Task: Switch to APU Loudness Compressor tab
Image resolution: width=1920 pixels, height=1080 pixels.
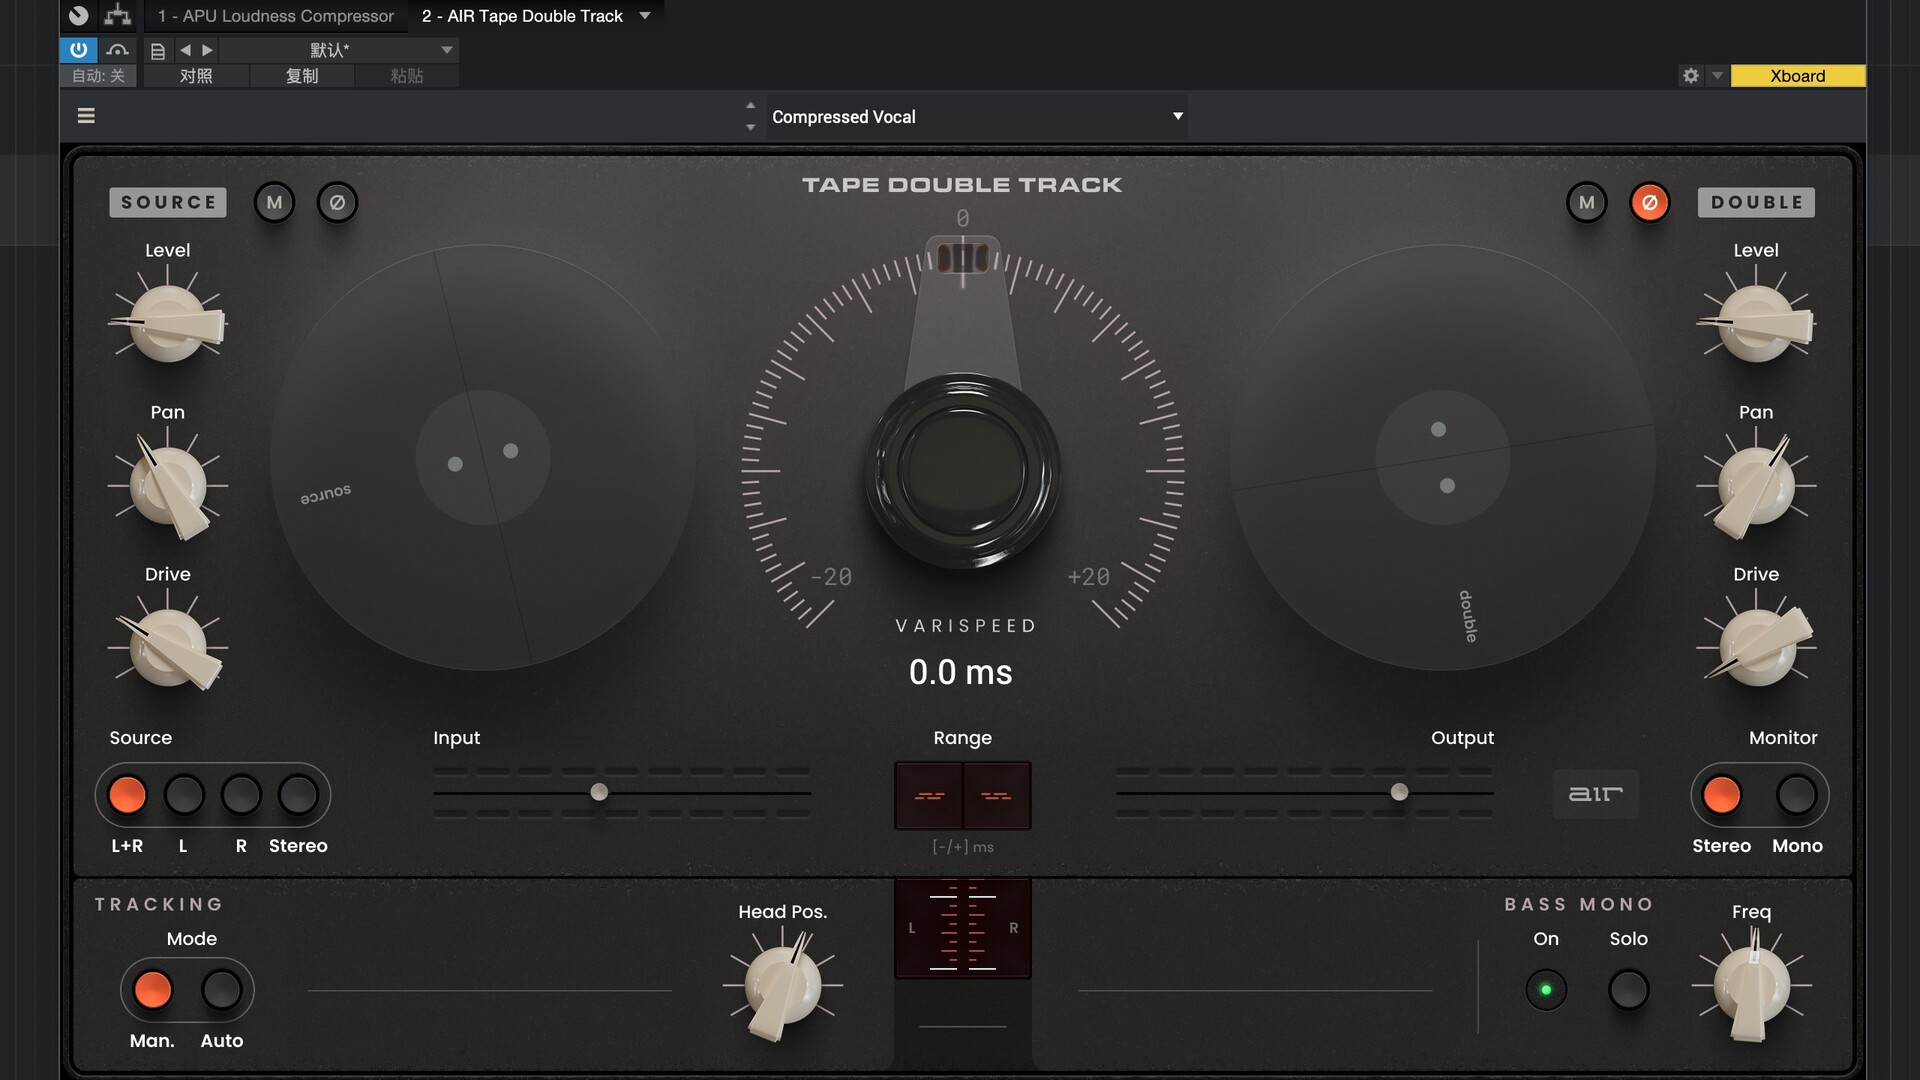Action: coord(276,16)
